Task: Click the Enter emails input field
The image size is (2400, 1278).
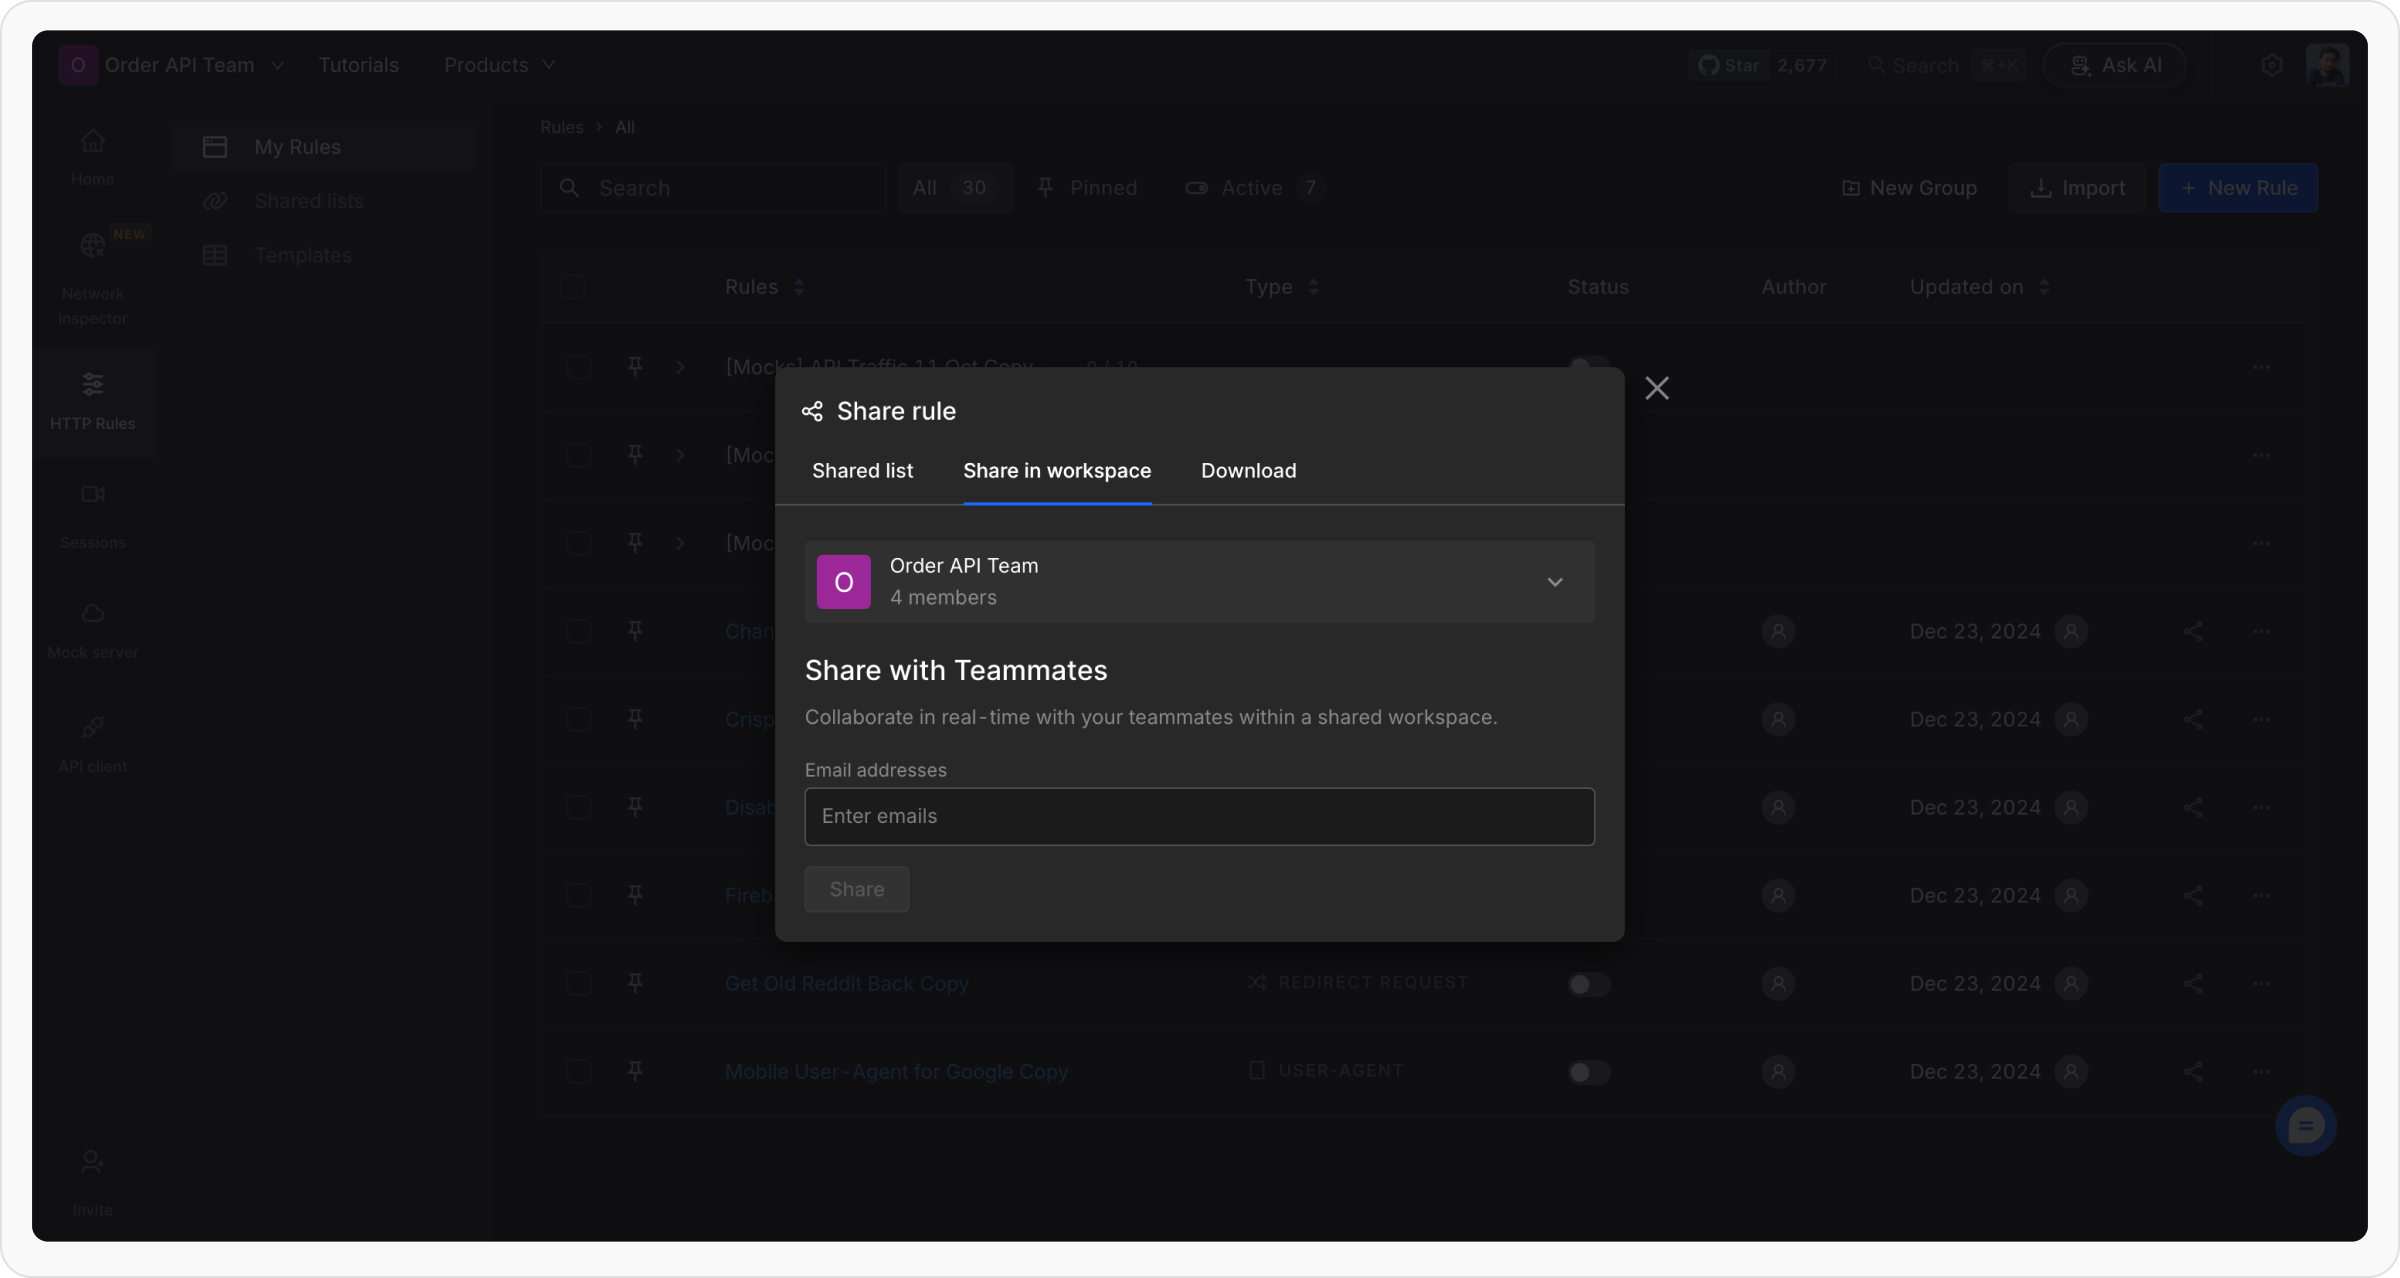Action: coord(1199,816)
